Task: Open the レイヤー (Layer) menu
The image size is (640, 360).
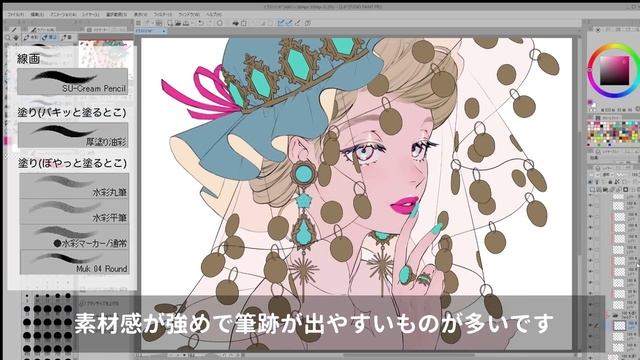Action: pos(91,14)
